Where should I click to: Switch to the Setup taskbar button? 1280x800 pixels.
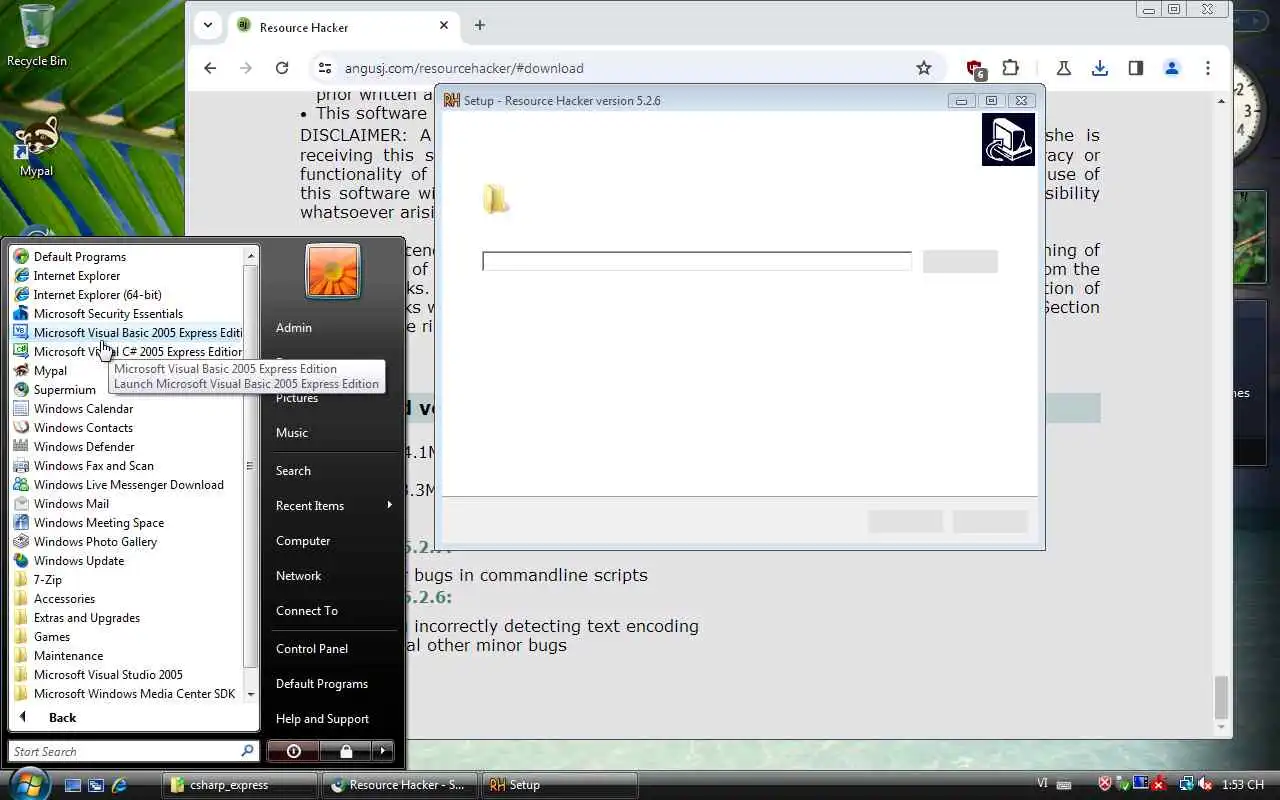tap(559, 785)
